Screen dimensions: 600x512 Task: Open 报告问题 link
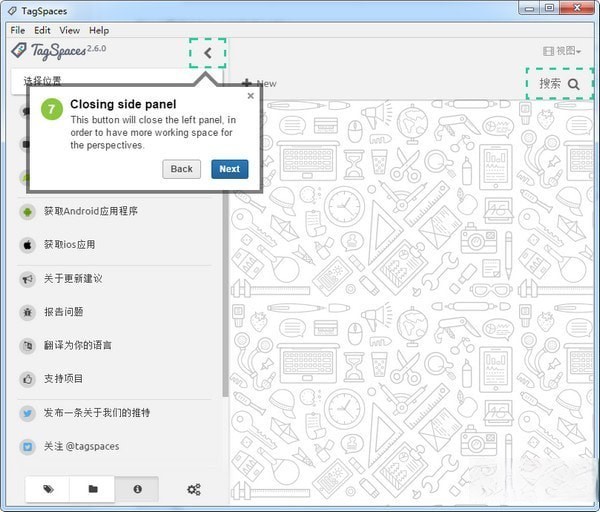[x=64, y=312]
